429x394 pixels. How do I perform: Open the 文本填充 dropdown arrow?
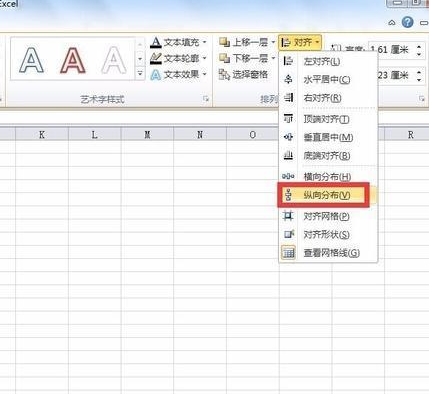(x=204, y=42)
